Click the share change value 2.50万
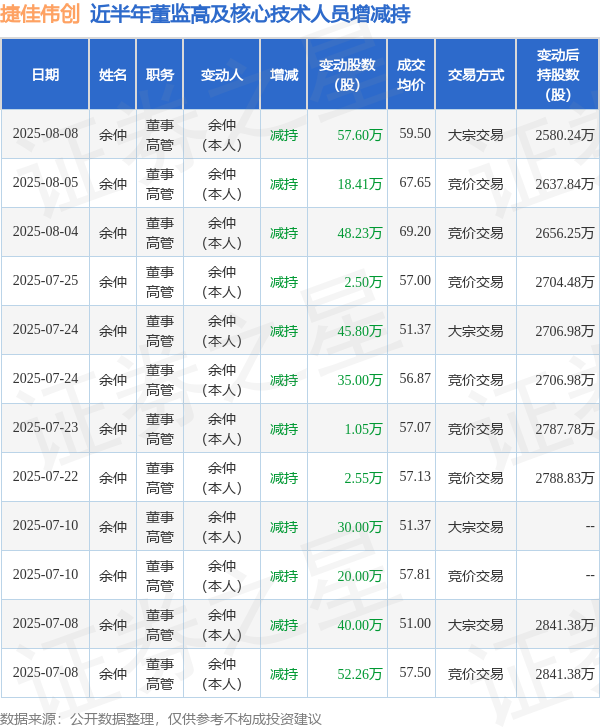This screenshot has width=600, height=728. [363, 282]
